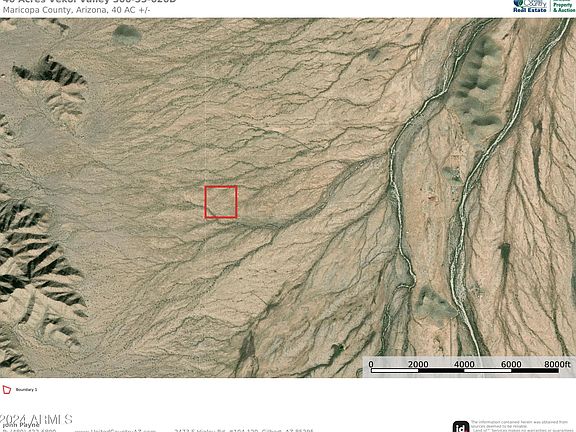The width and height of the screenshot is (576, 432).
Task: Click the 6000 label on scale
Action: 511,364
